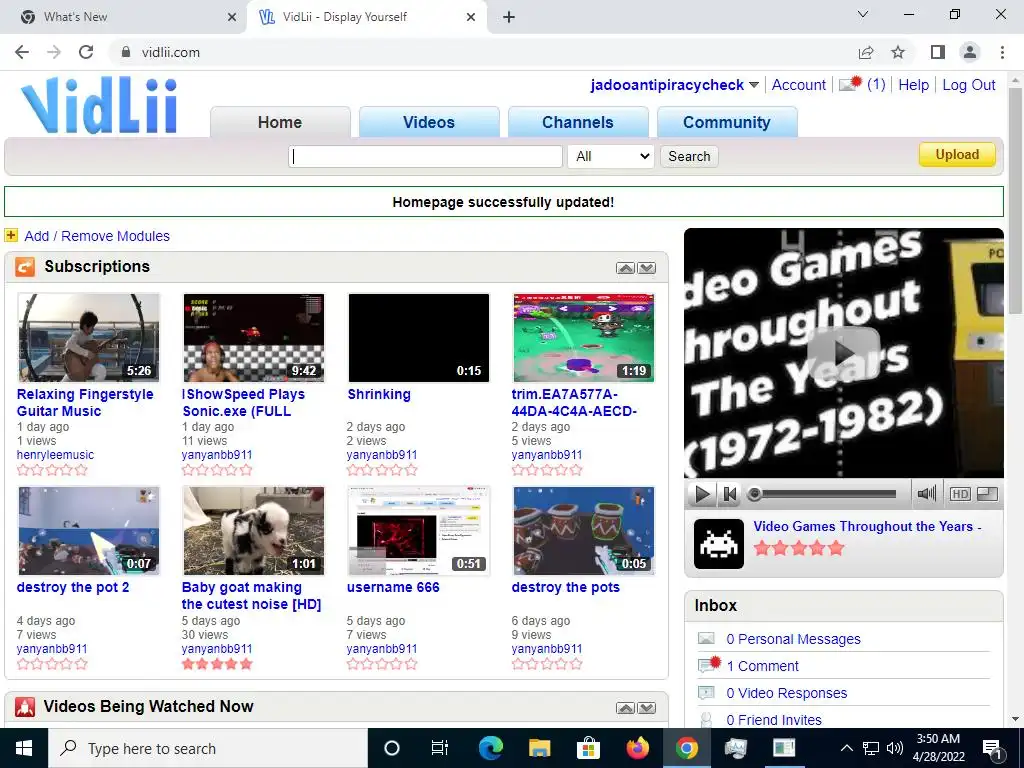Click the vidlii.com address bar

point(483,52)
